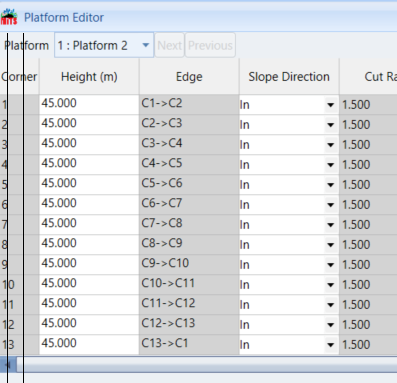Screen dimensions: 397x383
Task: Select row header for corner 12
Action: 19,325
